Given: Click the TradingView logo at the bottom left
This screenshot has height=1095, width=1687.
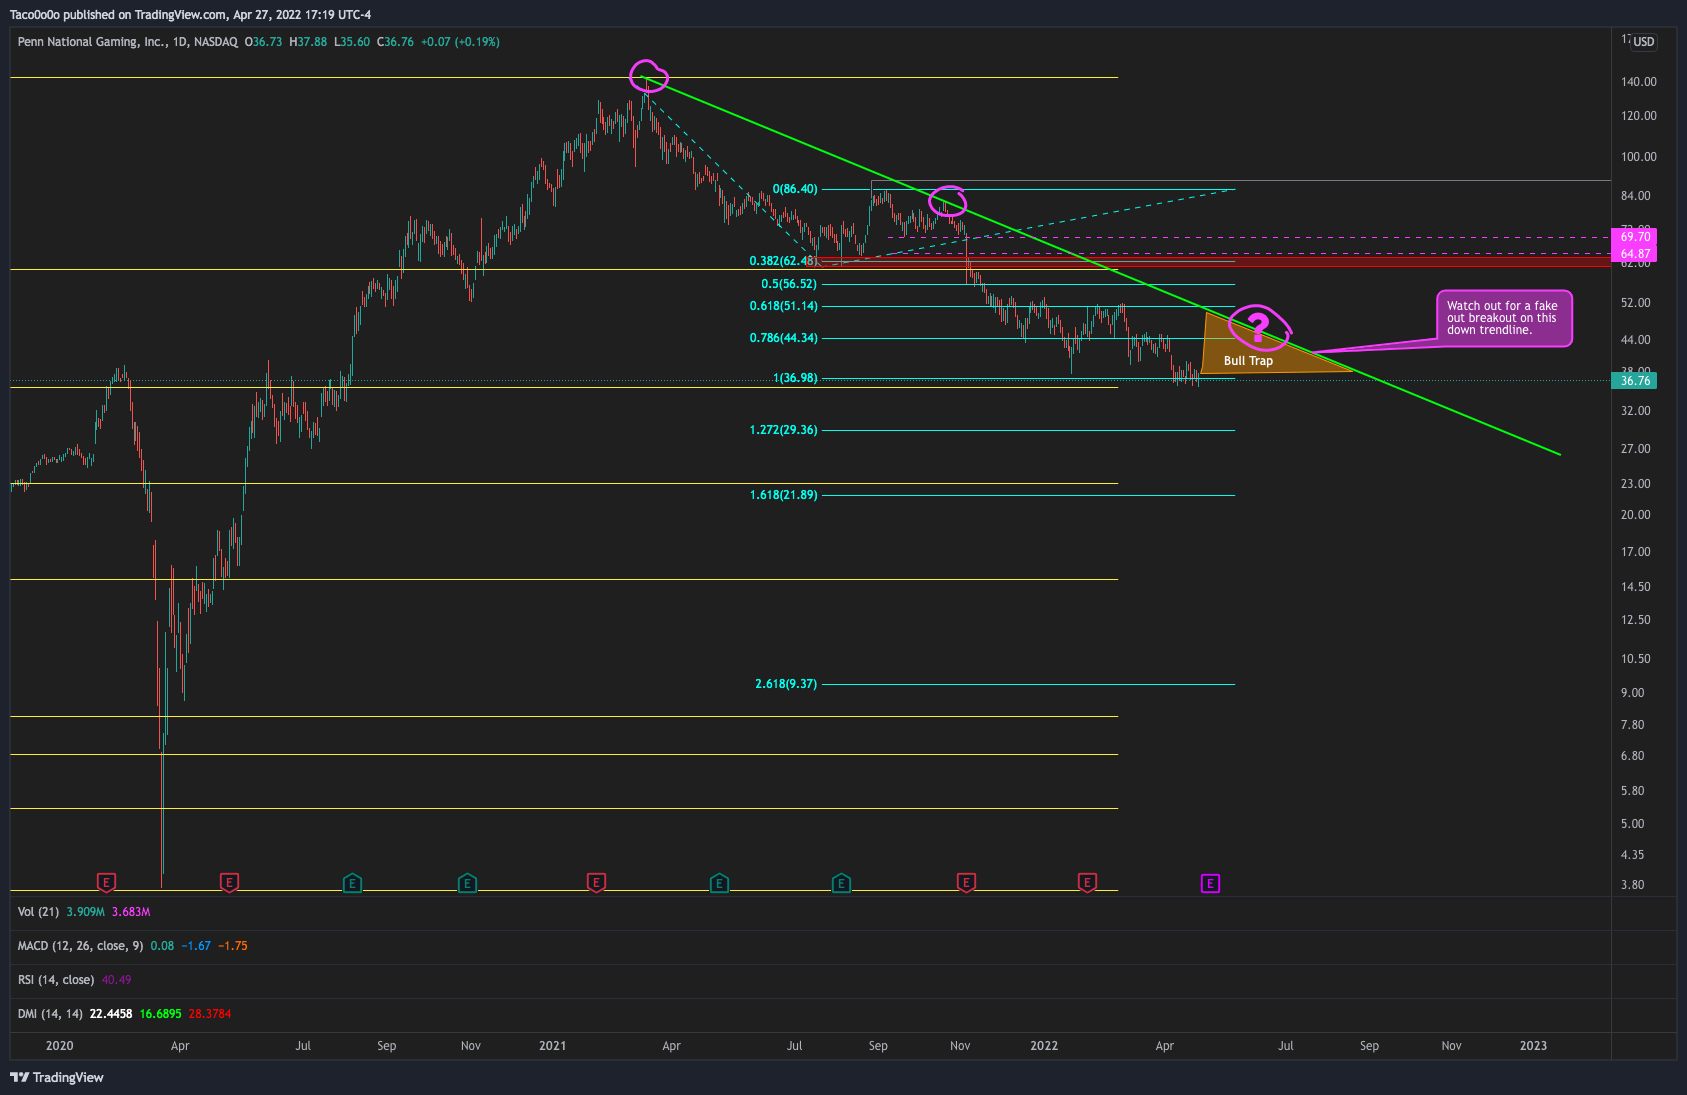Looking at the screenshot, I should click(x=57, y=1077).
